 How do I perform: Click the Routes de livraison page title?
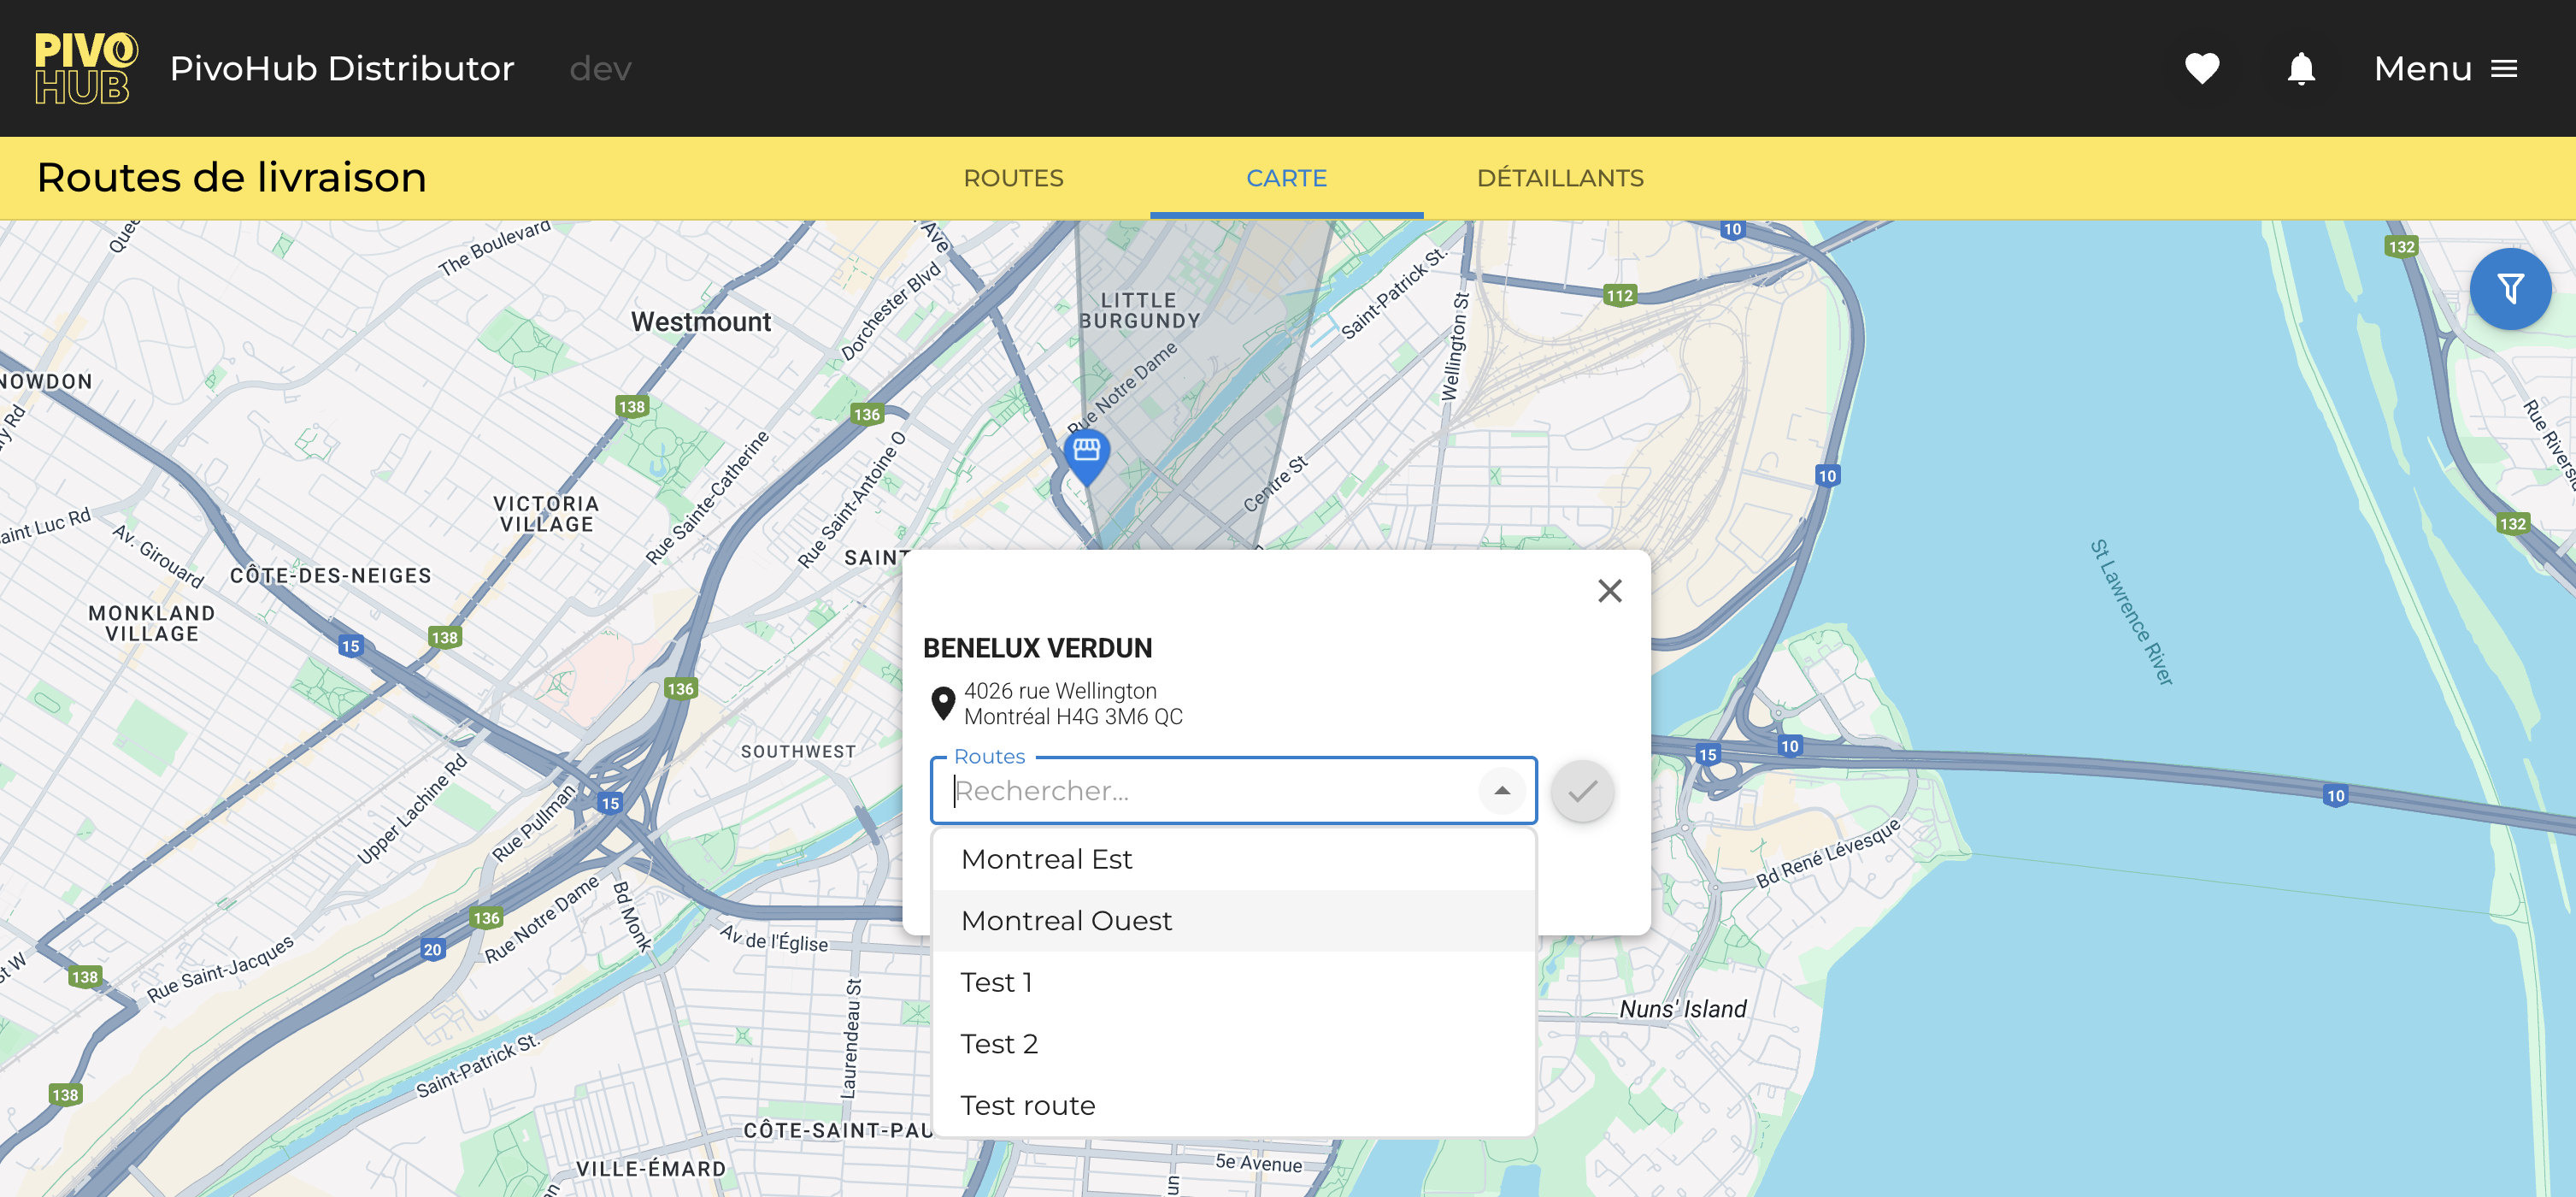tap(232, 177)
